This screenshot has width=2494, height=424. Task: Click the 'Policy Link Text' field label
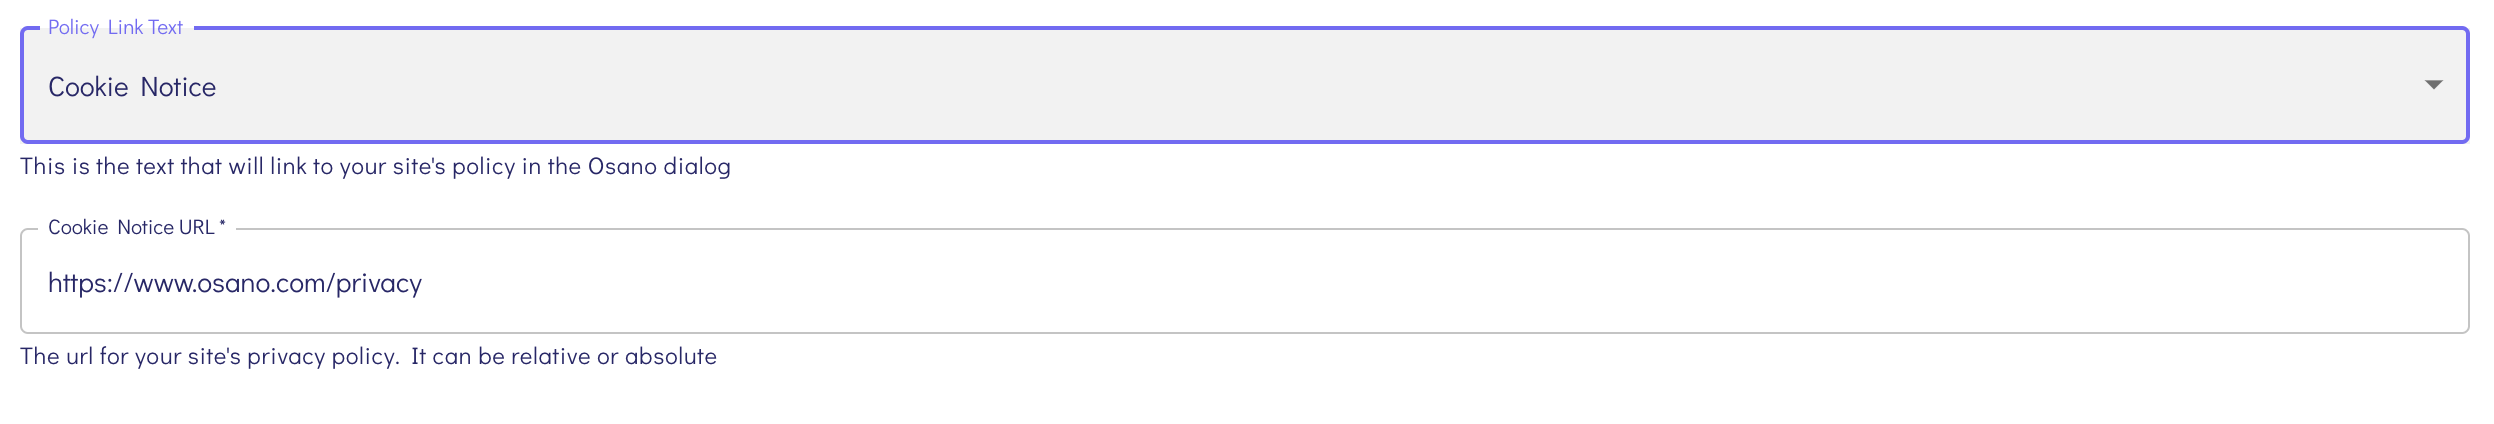(x=115, y=28)
